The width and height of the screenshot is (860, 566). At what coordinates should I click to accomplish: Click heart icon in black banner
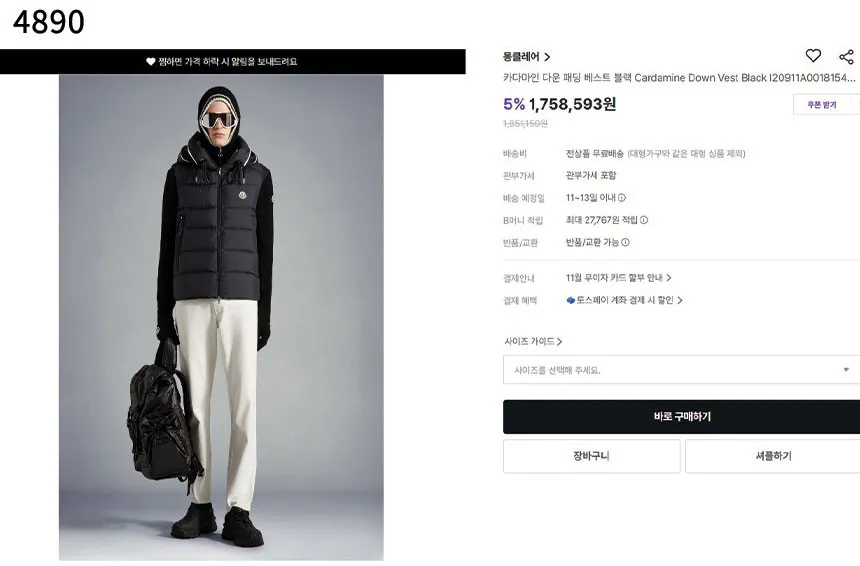pyautogui.click(x=150, y=61)
